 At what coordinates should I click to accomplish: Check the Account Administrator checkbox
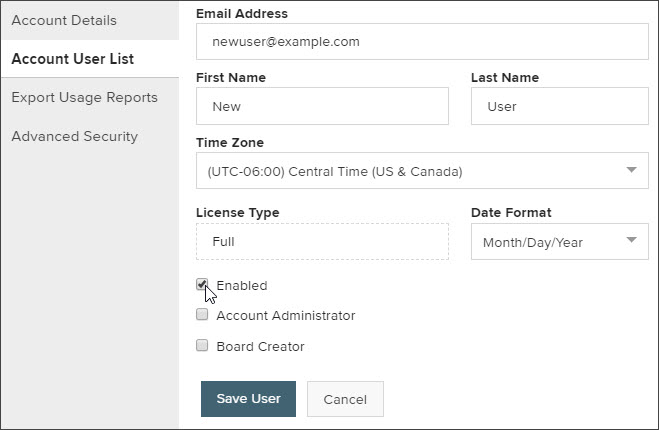(x=202, y=314)
